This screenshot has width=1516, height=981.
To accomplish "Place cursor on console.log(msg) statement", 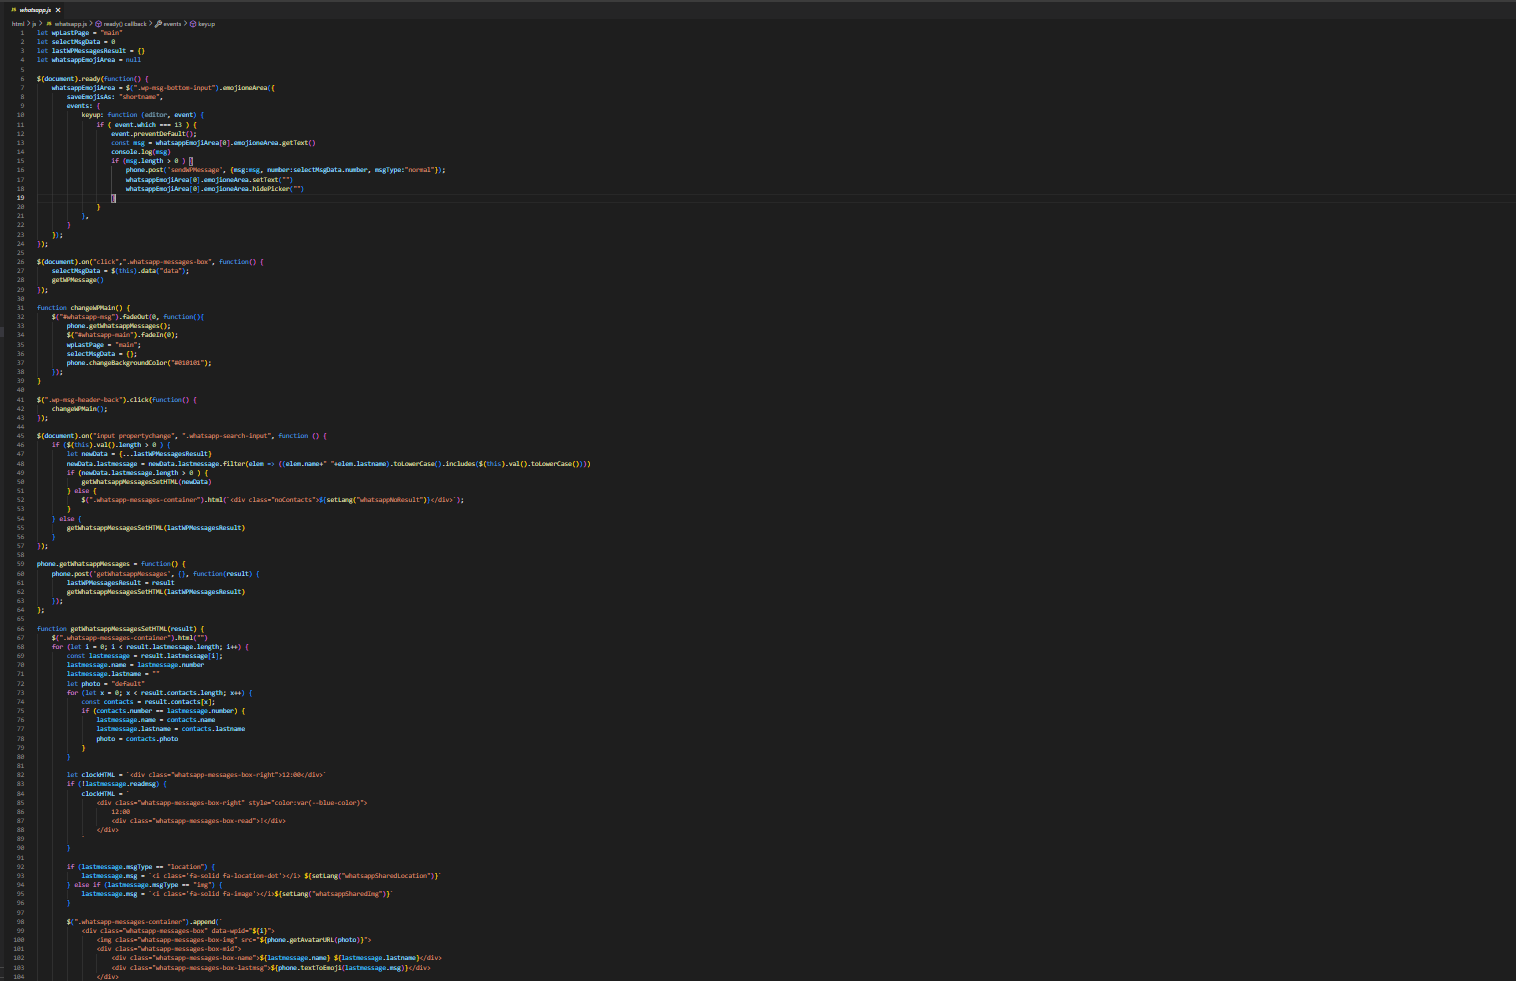I will 140,152.
